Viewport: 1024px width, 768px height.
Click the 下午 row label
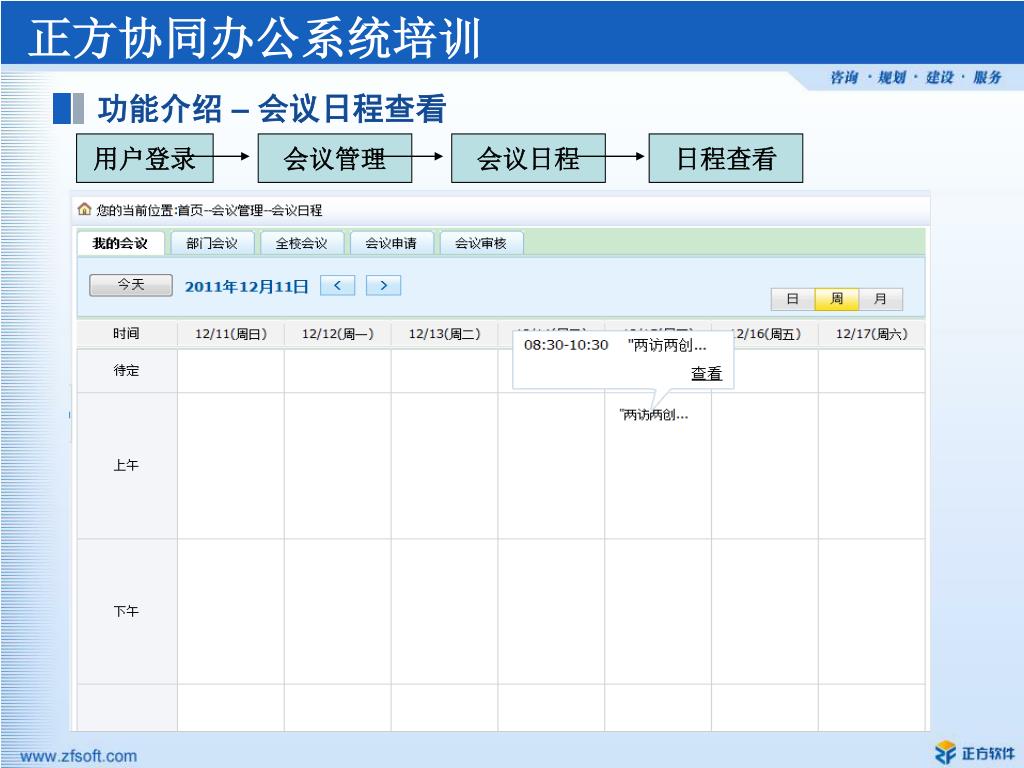[127, 611]
